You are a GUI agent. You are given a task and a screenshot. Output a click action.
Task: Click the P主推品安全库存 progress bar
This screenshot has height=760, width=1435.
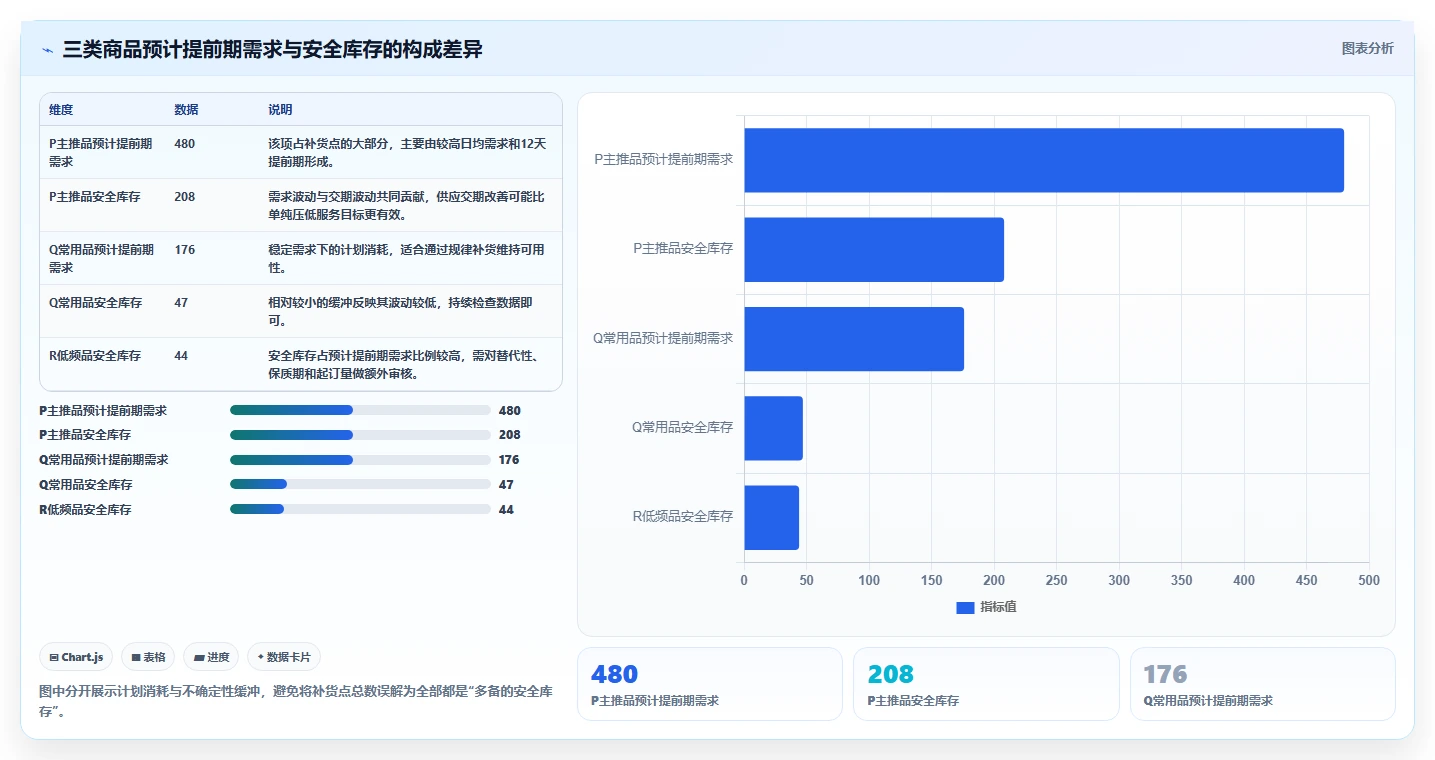[360, 435]
